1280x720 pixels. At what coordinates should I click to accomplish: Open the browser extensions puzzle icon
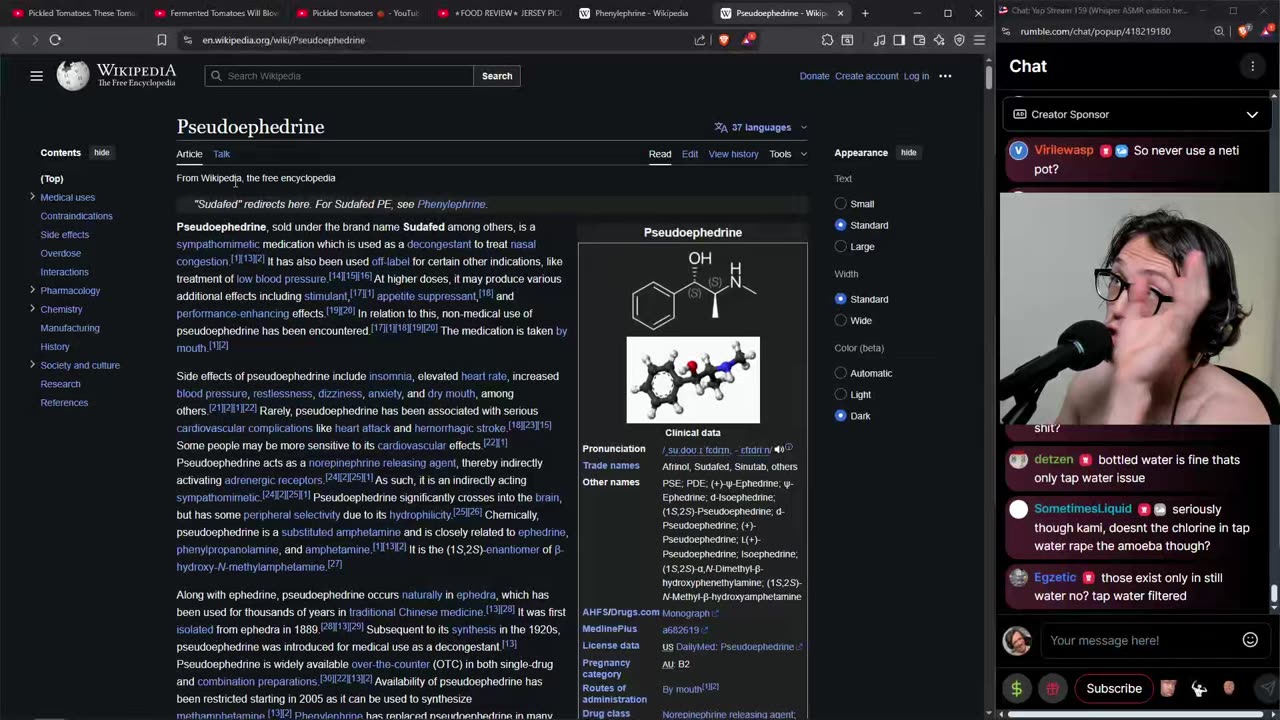point(827,40)
